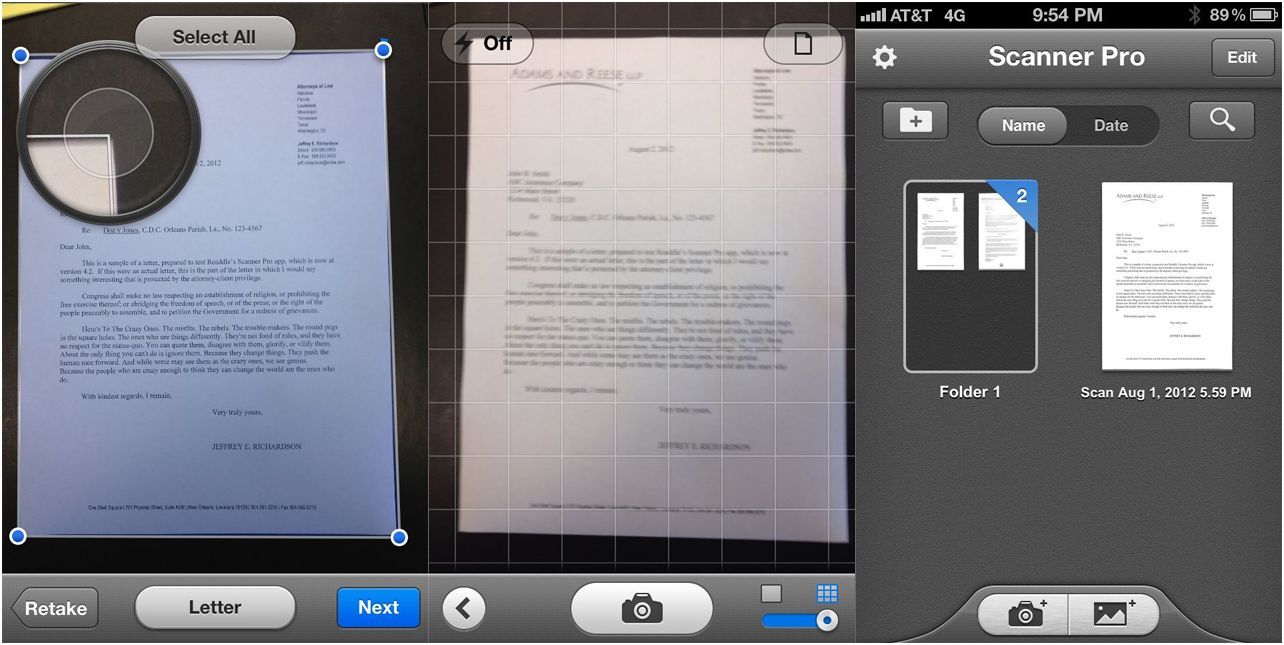Sort documents by Name

click(1023, 126)
